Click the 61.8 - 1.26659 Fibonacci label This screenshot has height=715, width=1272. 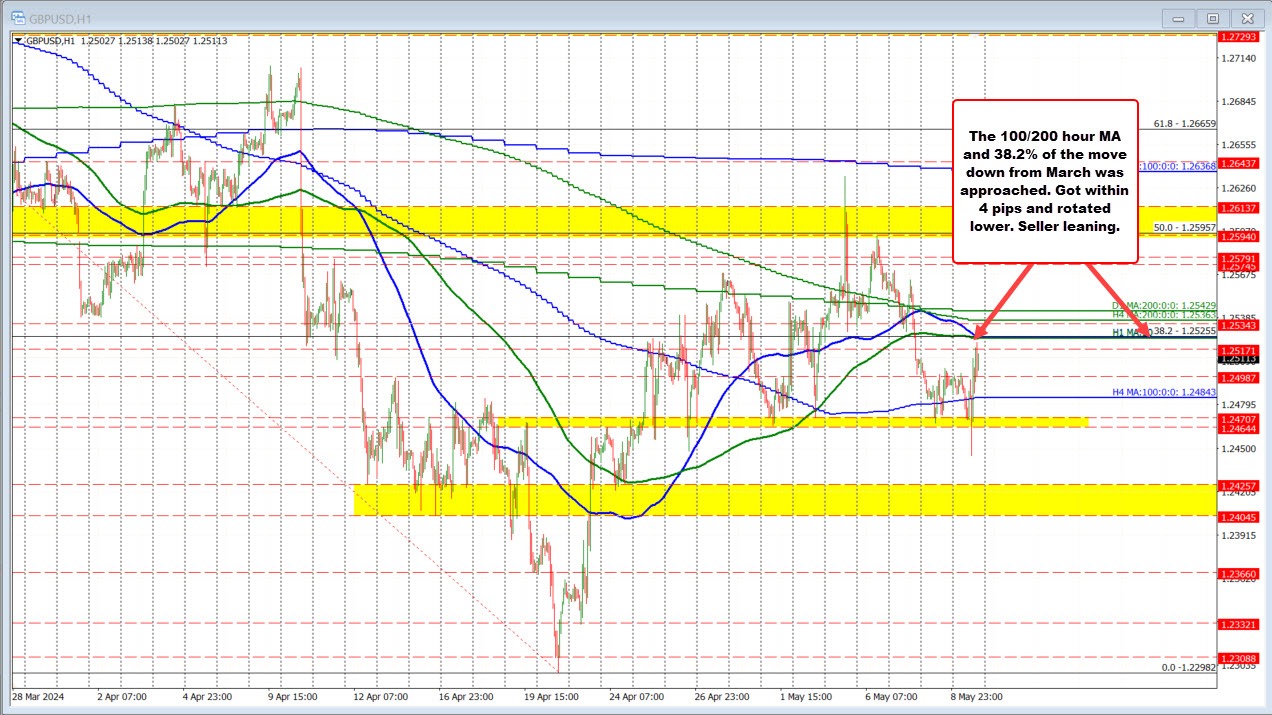[x=1184, y=124]
